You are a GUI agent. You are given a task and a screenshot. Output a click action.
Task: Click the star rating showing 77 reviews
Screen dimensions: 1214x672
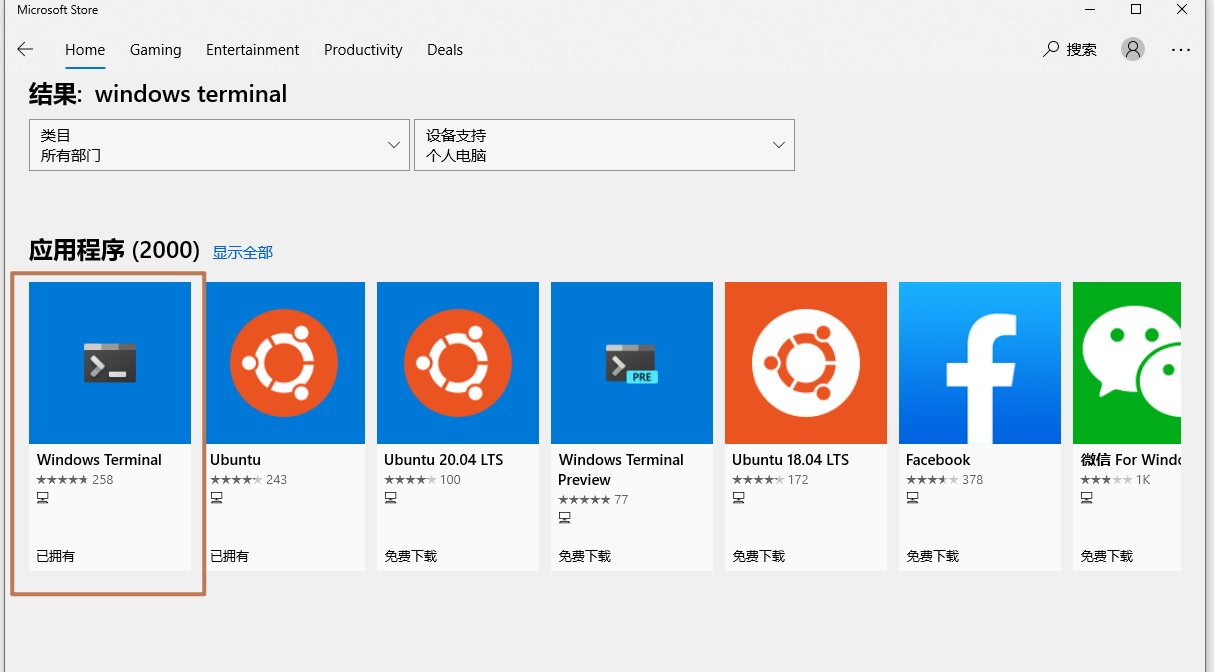click(x=594, y=500)
